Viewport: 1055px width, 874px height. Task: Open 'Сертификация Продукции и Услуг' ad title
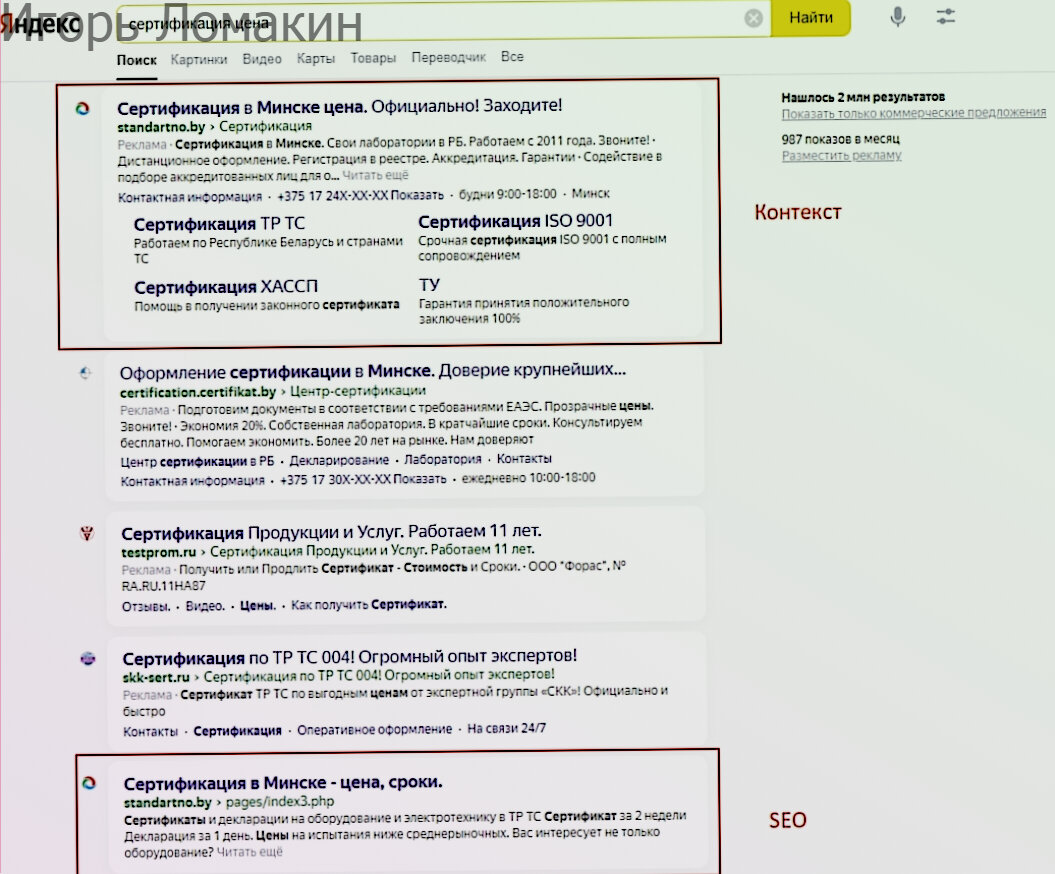[x=331, y=532]
